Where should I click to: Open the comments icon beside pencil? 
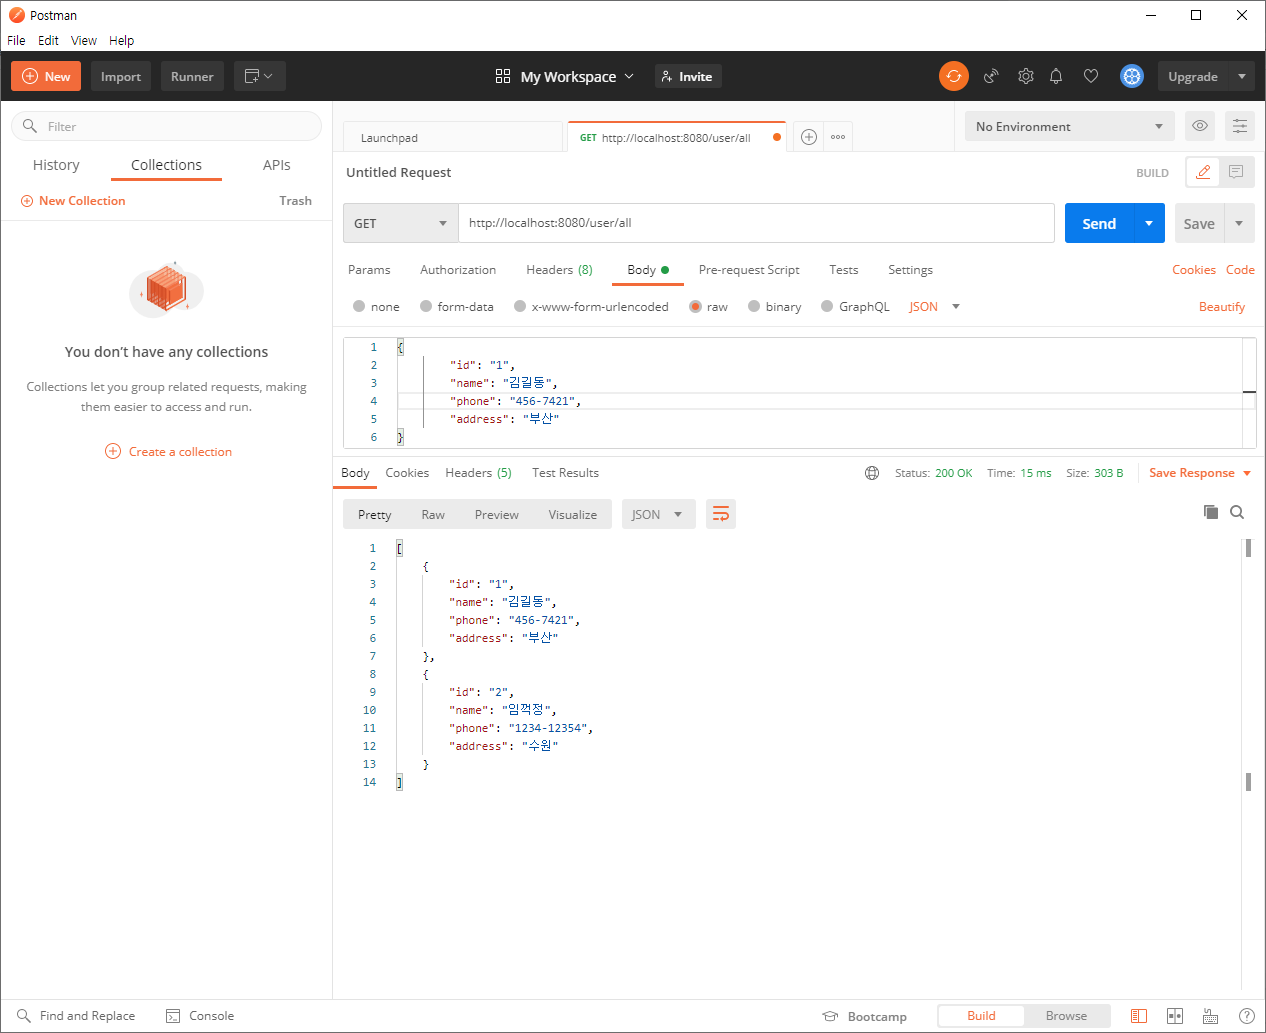click(x=1236, y=172)
